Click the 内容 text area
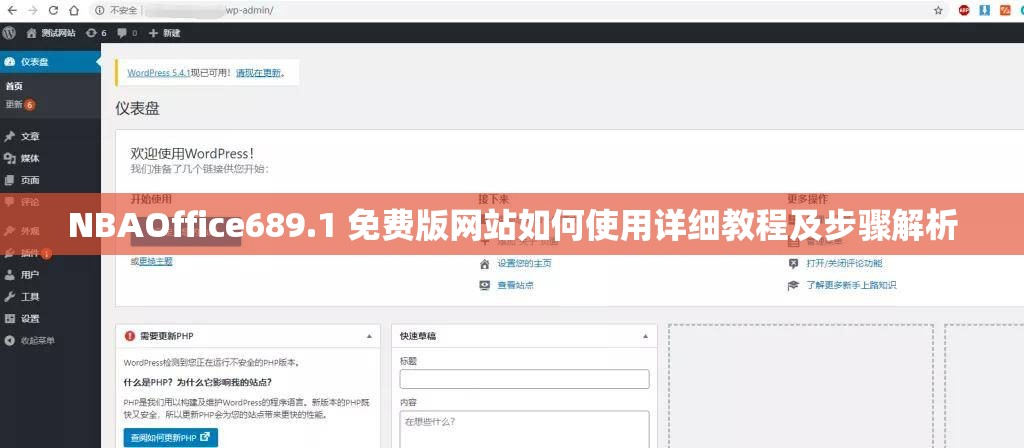 pyautogui.click(x=524, y=429)
